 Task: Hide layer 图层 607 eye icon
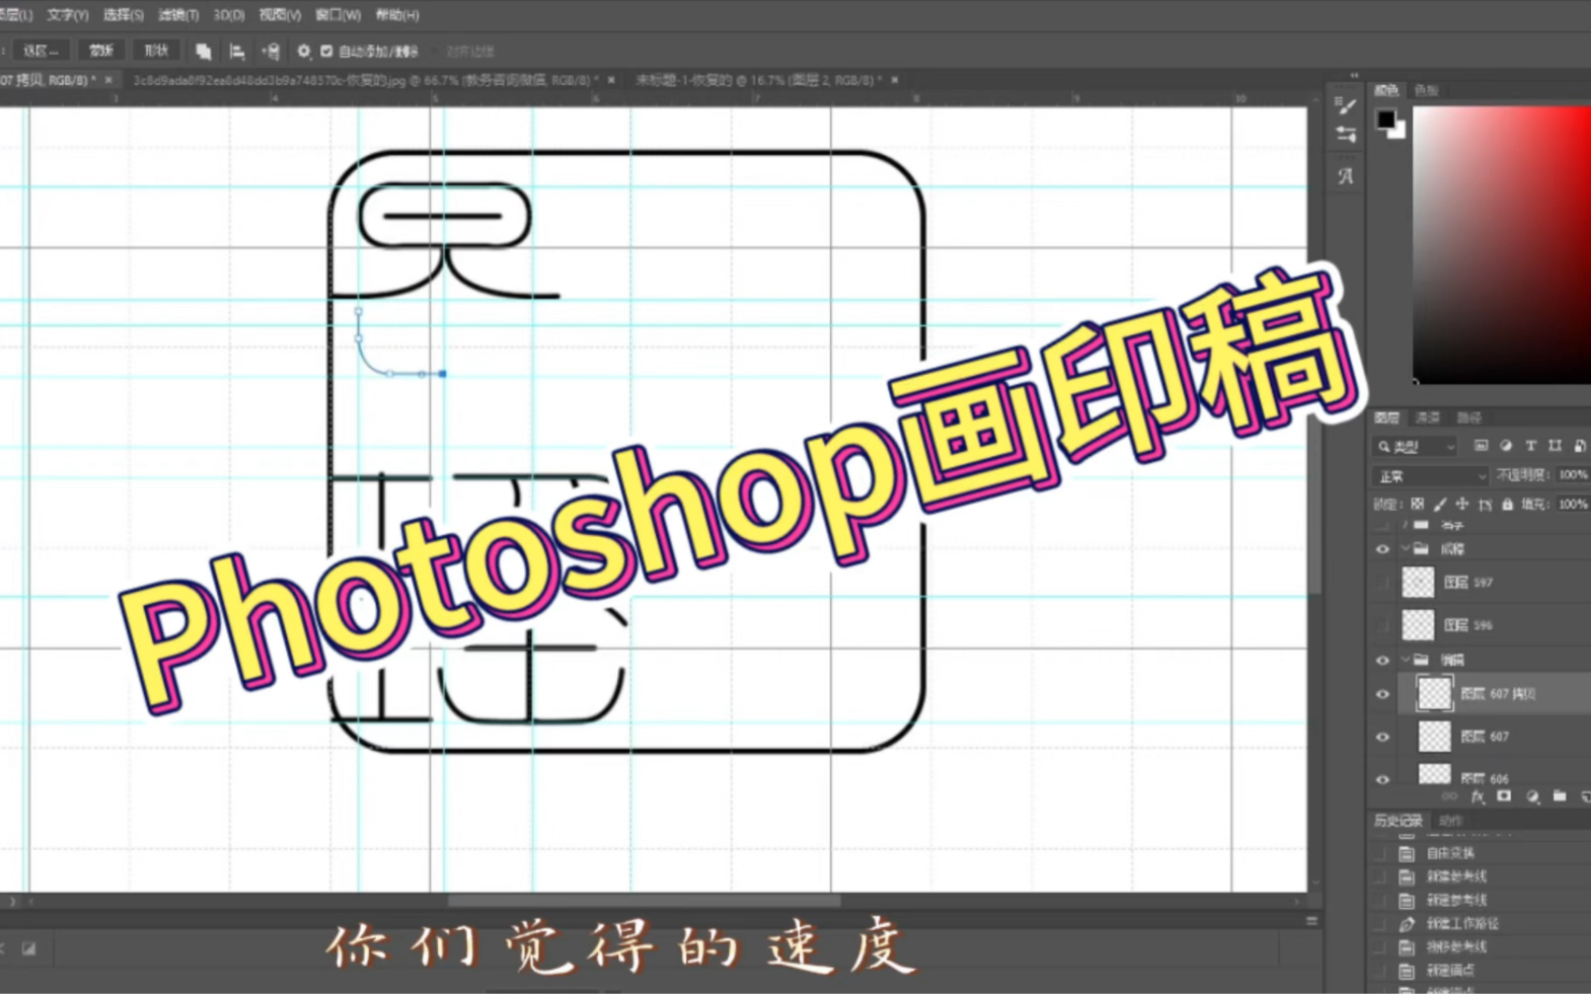click(x=1383, y=737)
